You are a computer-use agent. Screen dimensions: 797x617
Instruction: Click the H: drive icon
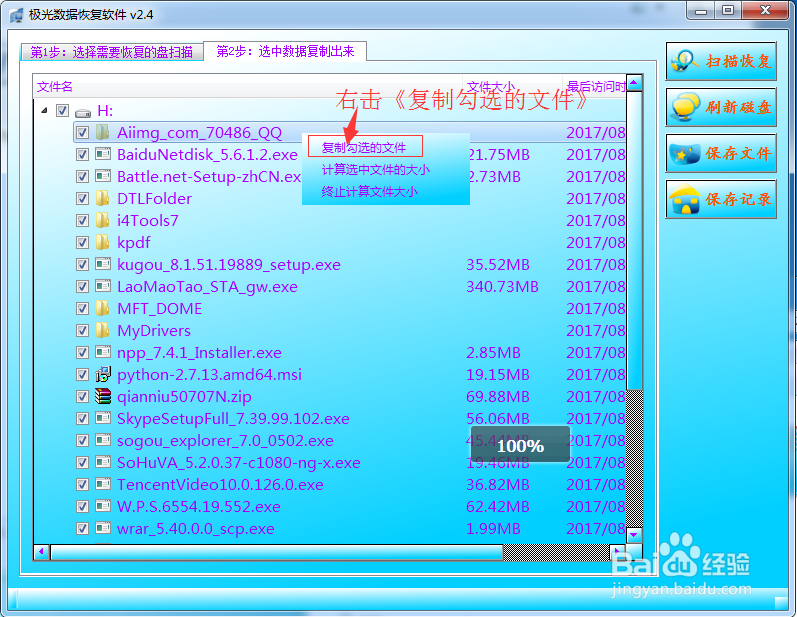pyautogui.click(x=83, y=112)
